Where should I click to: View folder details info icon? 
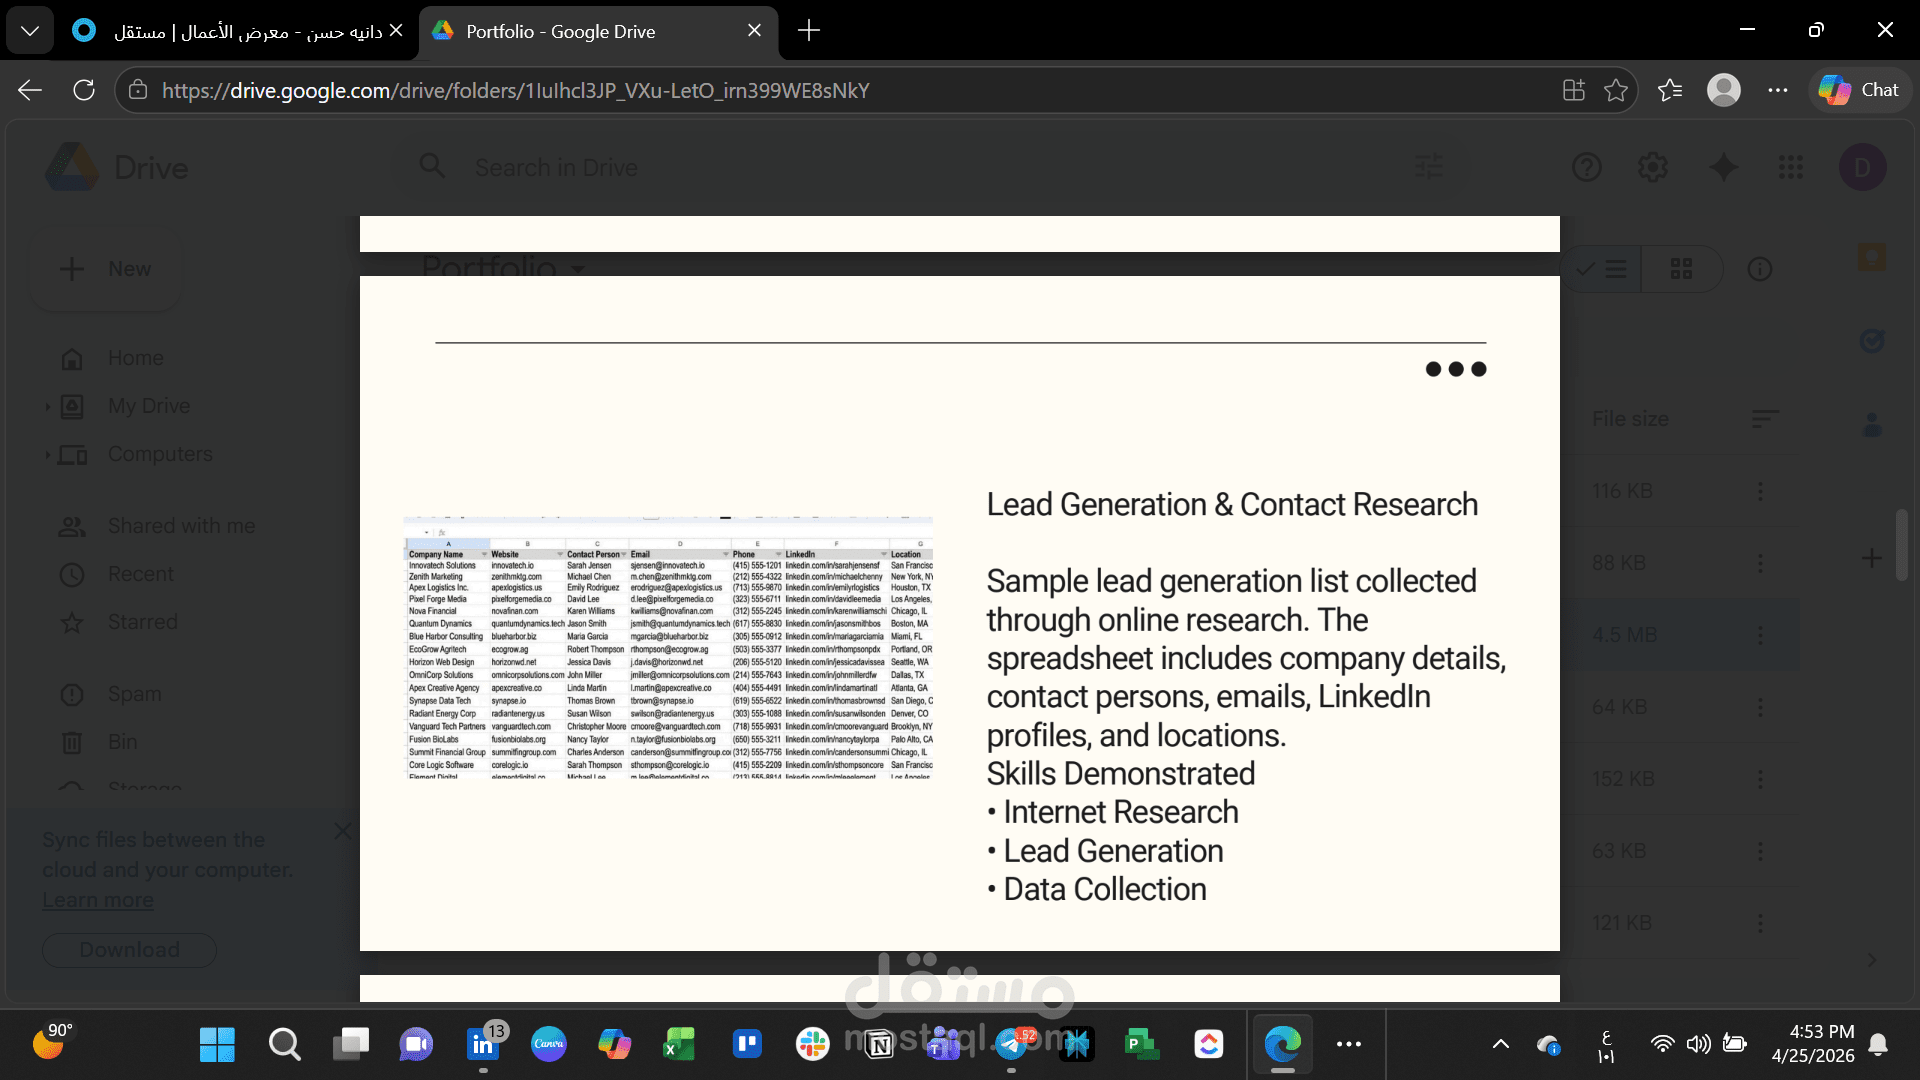[1760, 269]
